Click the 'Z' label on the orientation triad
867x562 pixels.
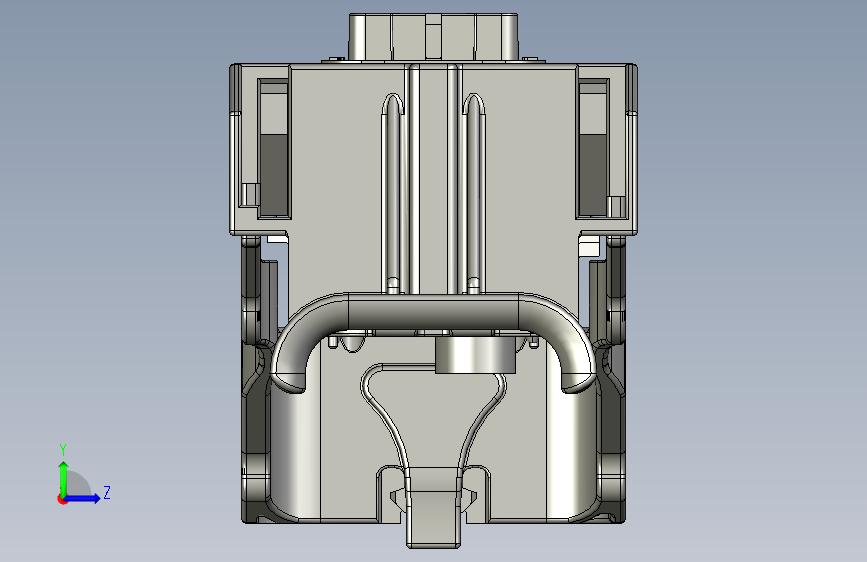pos(107,492)
